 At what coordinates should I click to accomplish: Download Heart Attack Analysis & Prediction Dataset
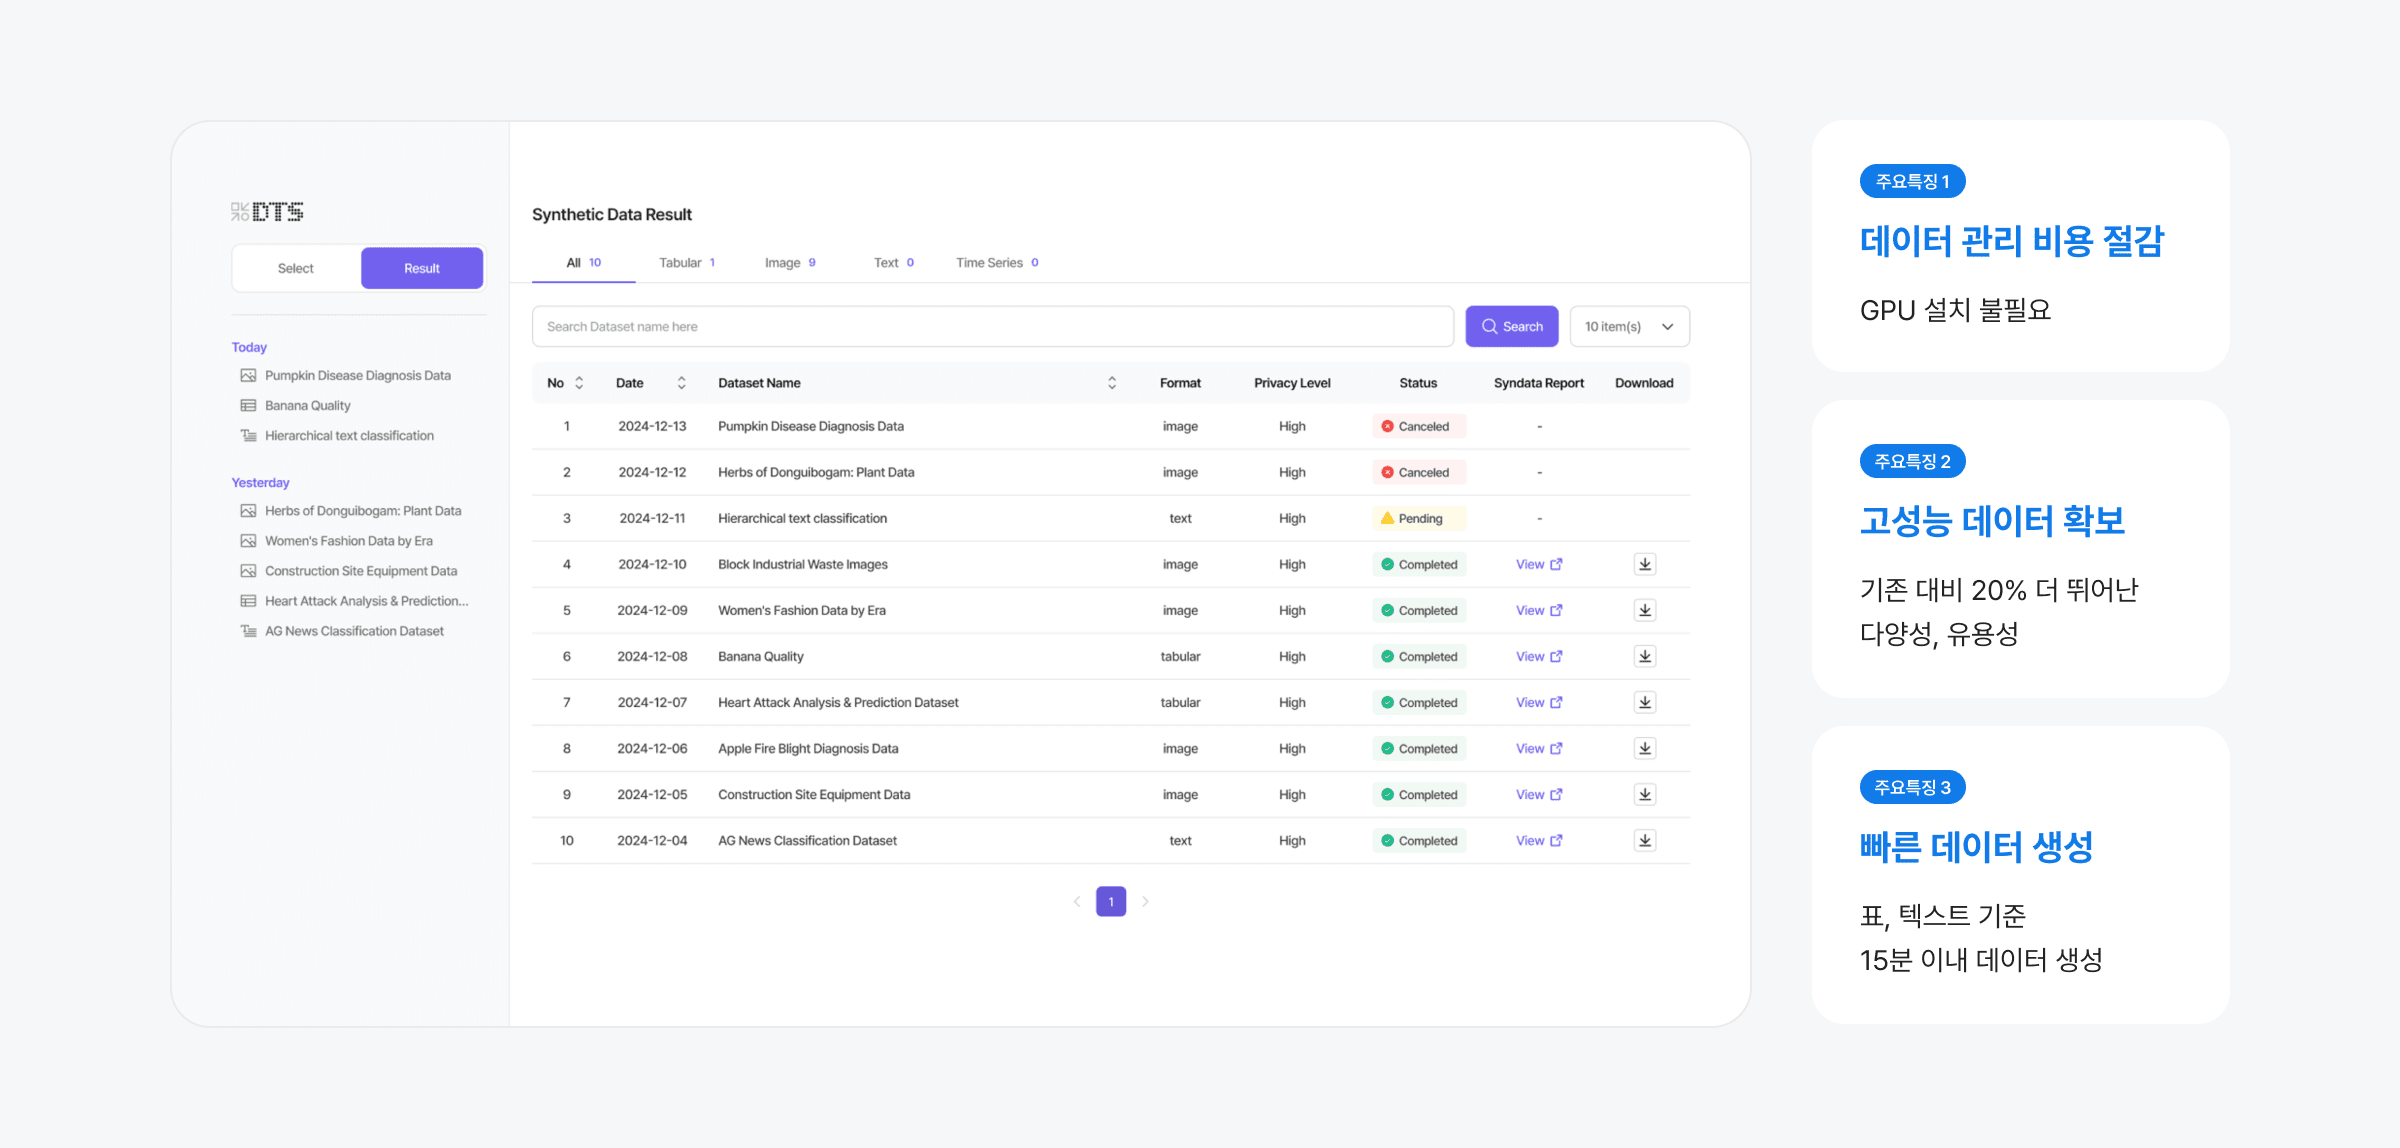point(1644,702)
